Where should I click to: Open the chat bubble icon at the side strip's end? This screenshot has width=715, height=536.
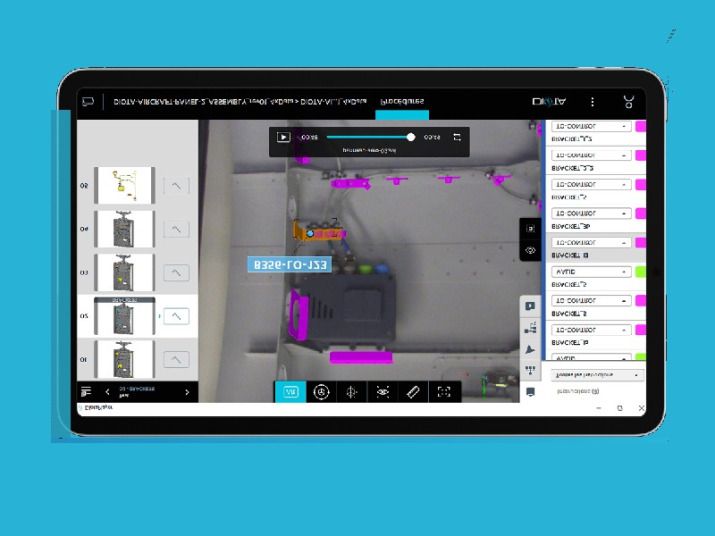pos(530,391)
